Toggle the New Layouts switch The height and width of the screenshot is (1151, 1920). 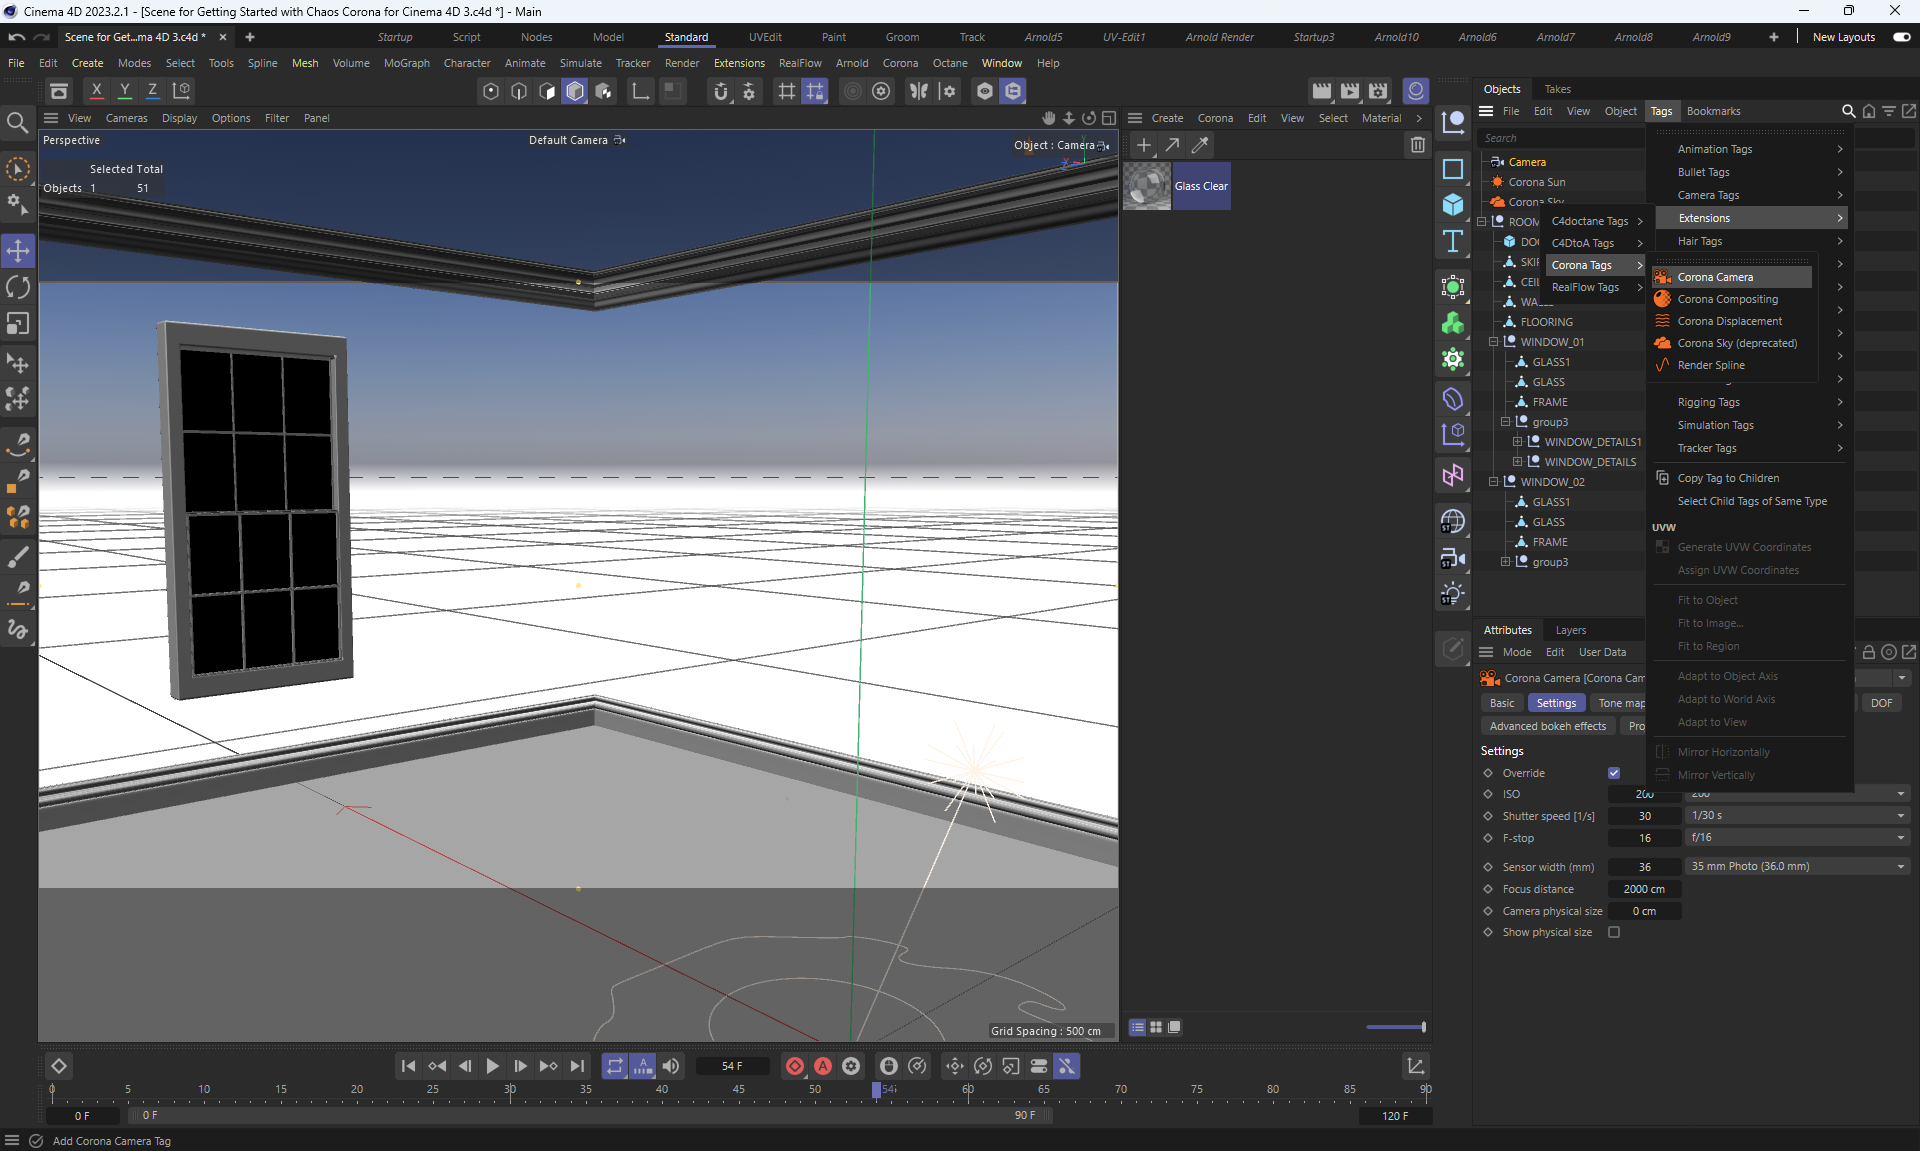(x=1901, y=37)
